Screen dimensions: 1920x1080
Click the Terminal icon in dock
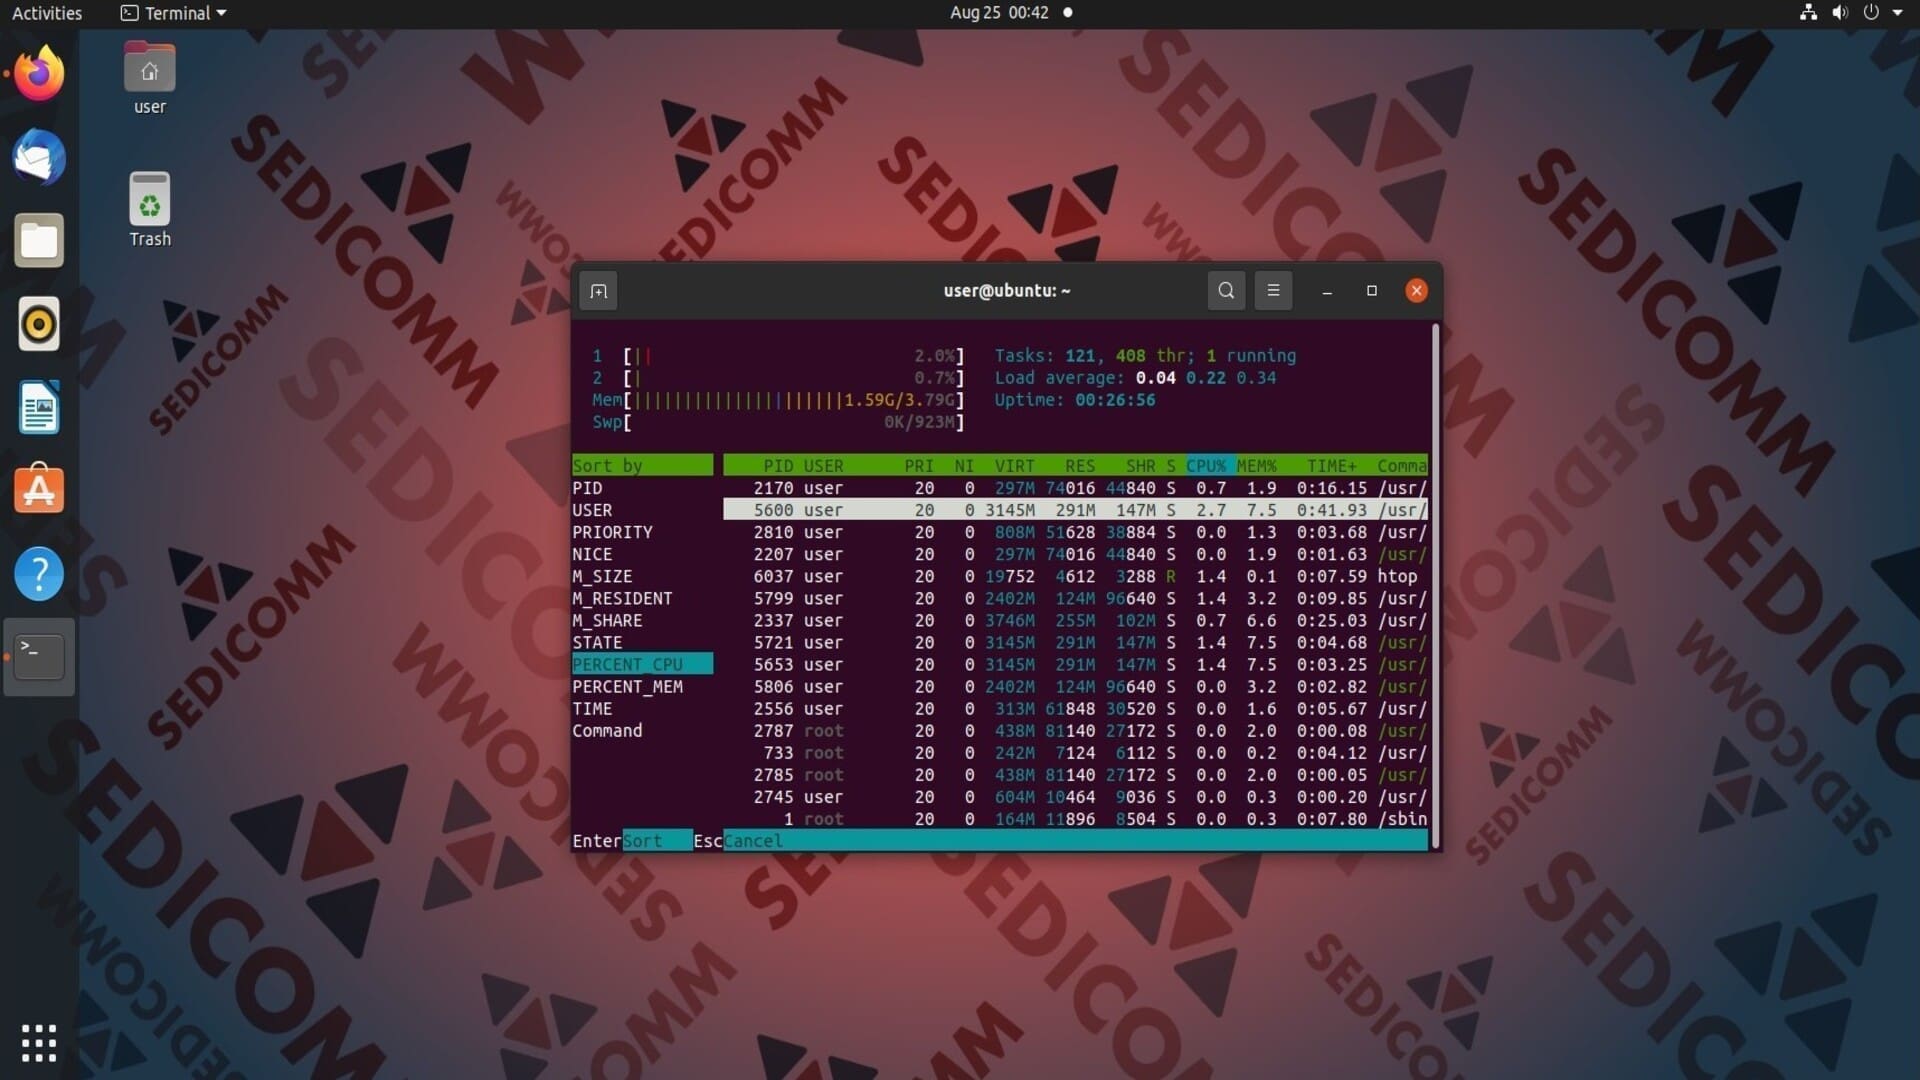[x=39, y=657]
